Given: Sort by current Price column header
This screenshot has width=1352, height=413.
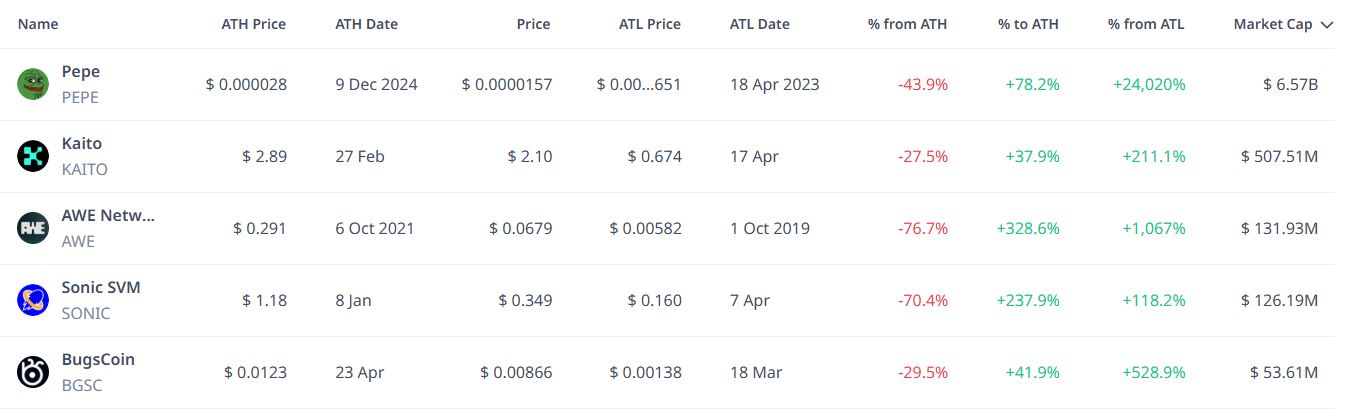Looking at the screenshot, I should coord(533,24).
